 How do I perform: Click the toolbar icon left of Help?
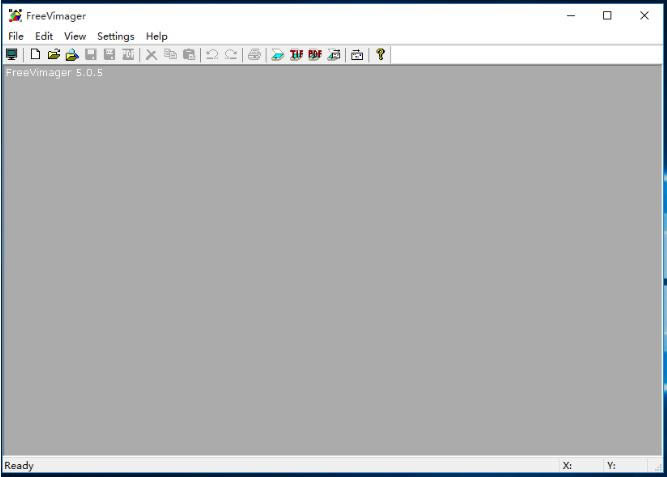357,54
